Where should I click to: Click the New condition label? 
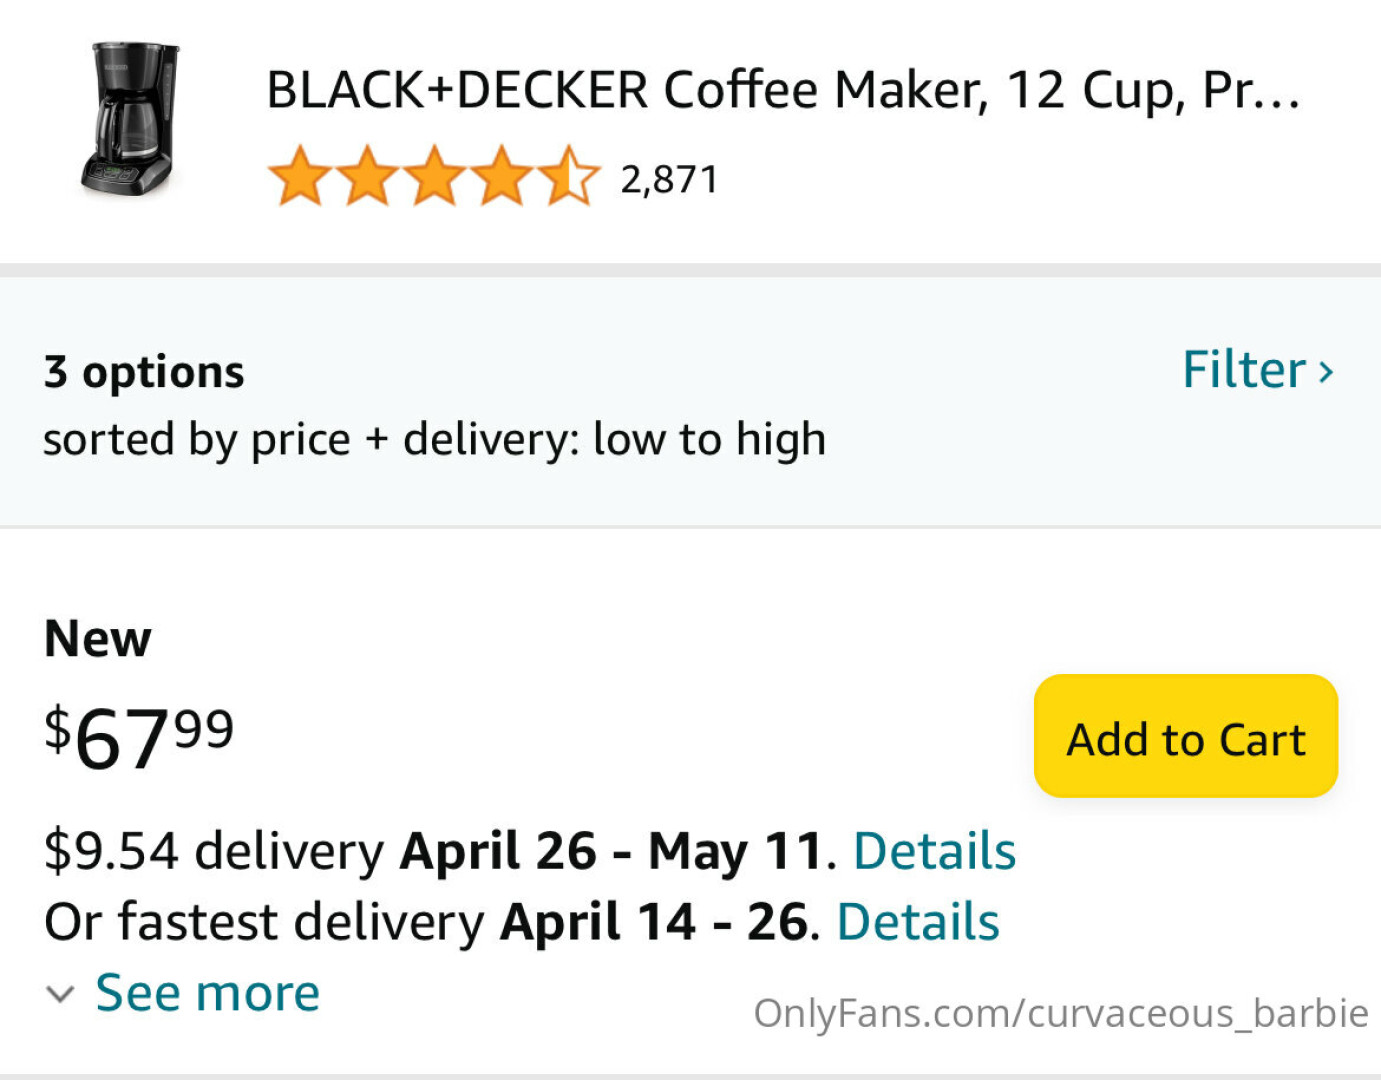[x=98, y=639]
